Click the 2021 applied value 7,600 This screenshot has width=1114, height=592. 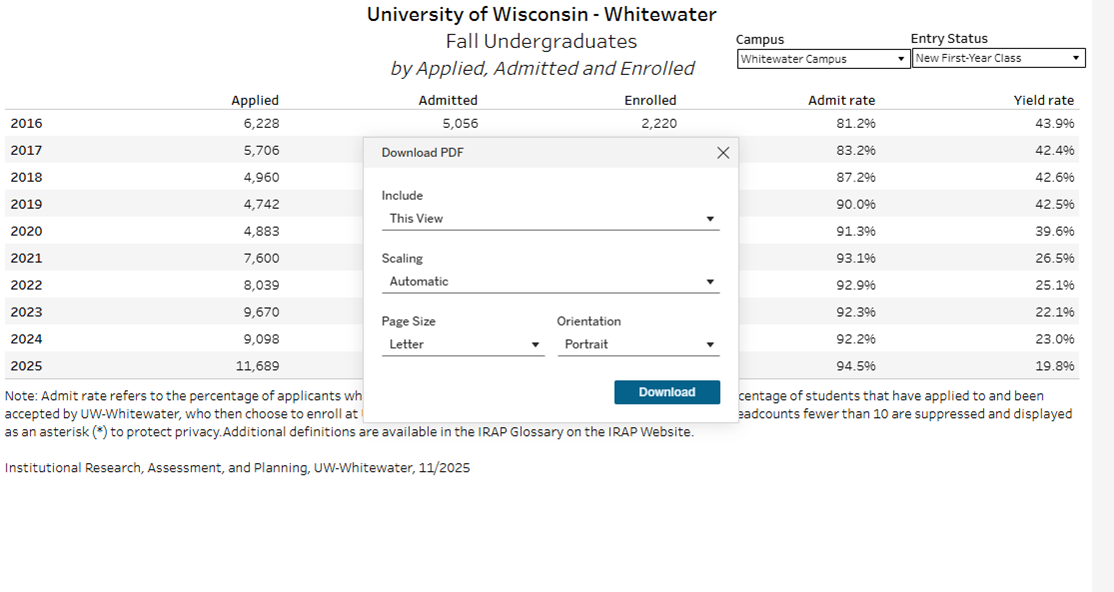[261, 258]
